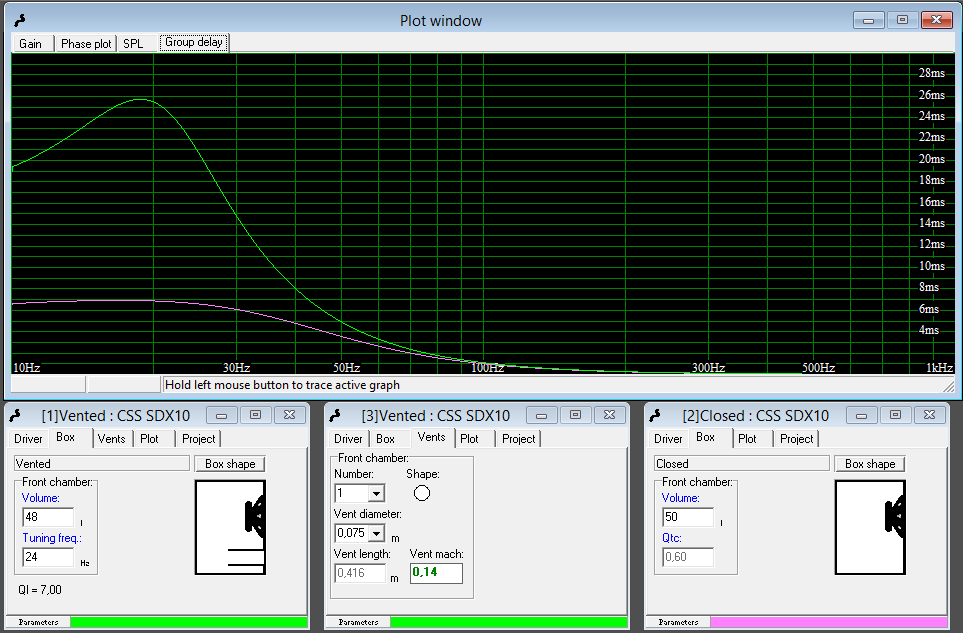Click Box shape button in [2]Closed window
The height and width of the screenshot is (633, 963).
(x=870, y=464)
